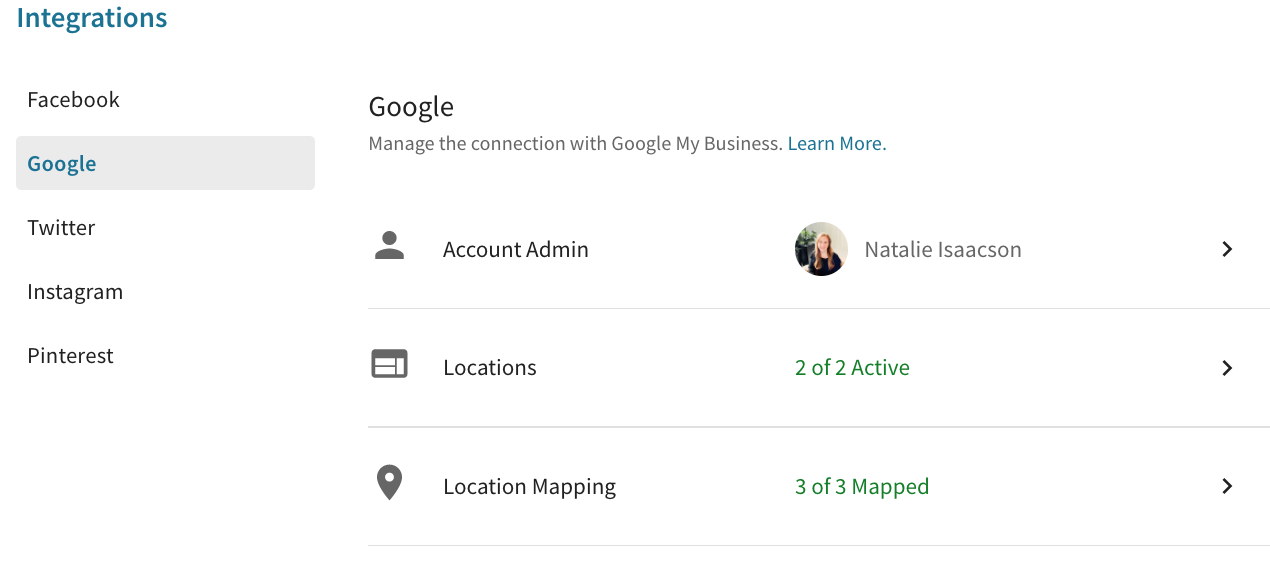Open the Instagram integration settings
Screen dimensions: 1270x564
75,292
